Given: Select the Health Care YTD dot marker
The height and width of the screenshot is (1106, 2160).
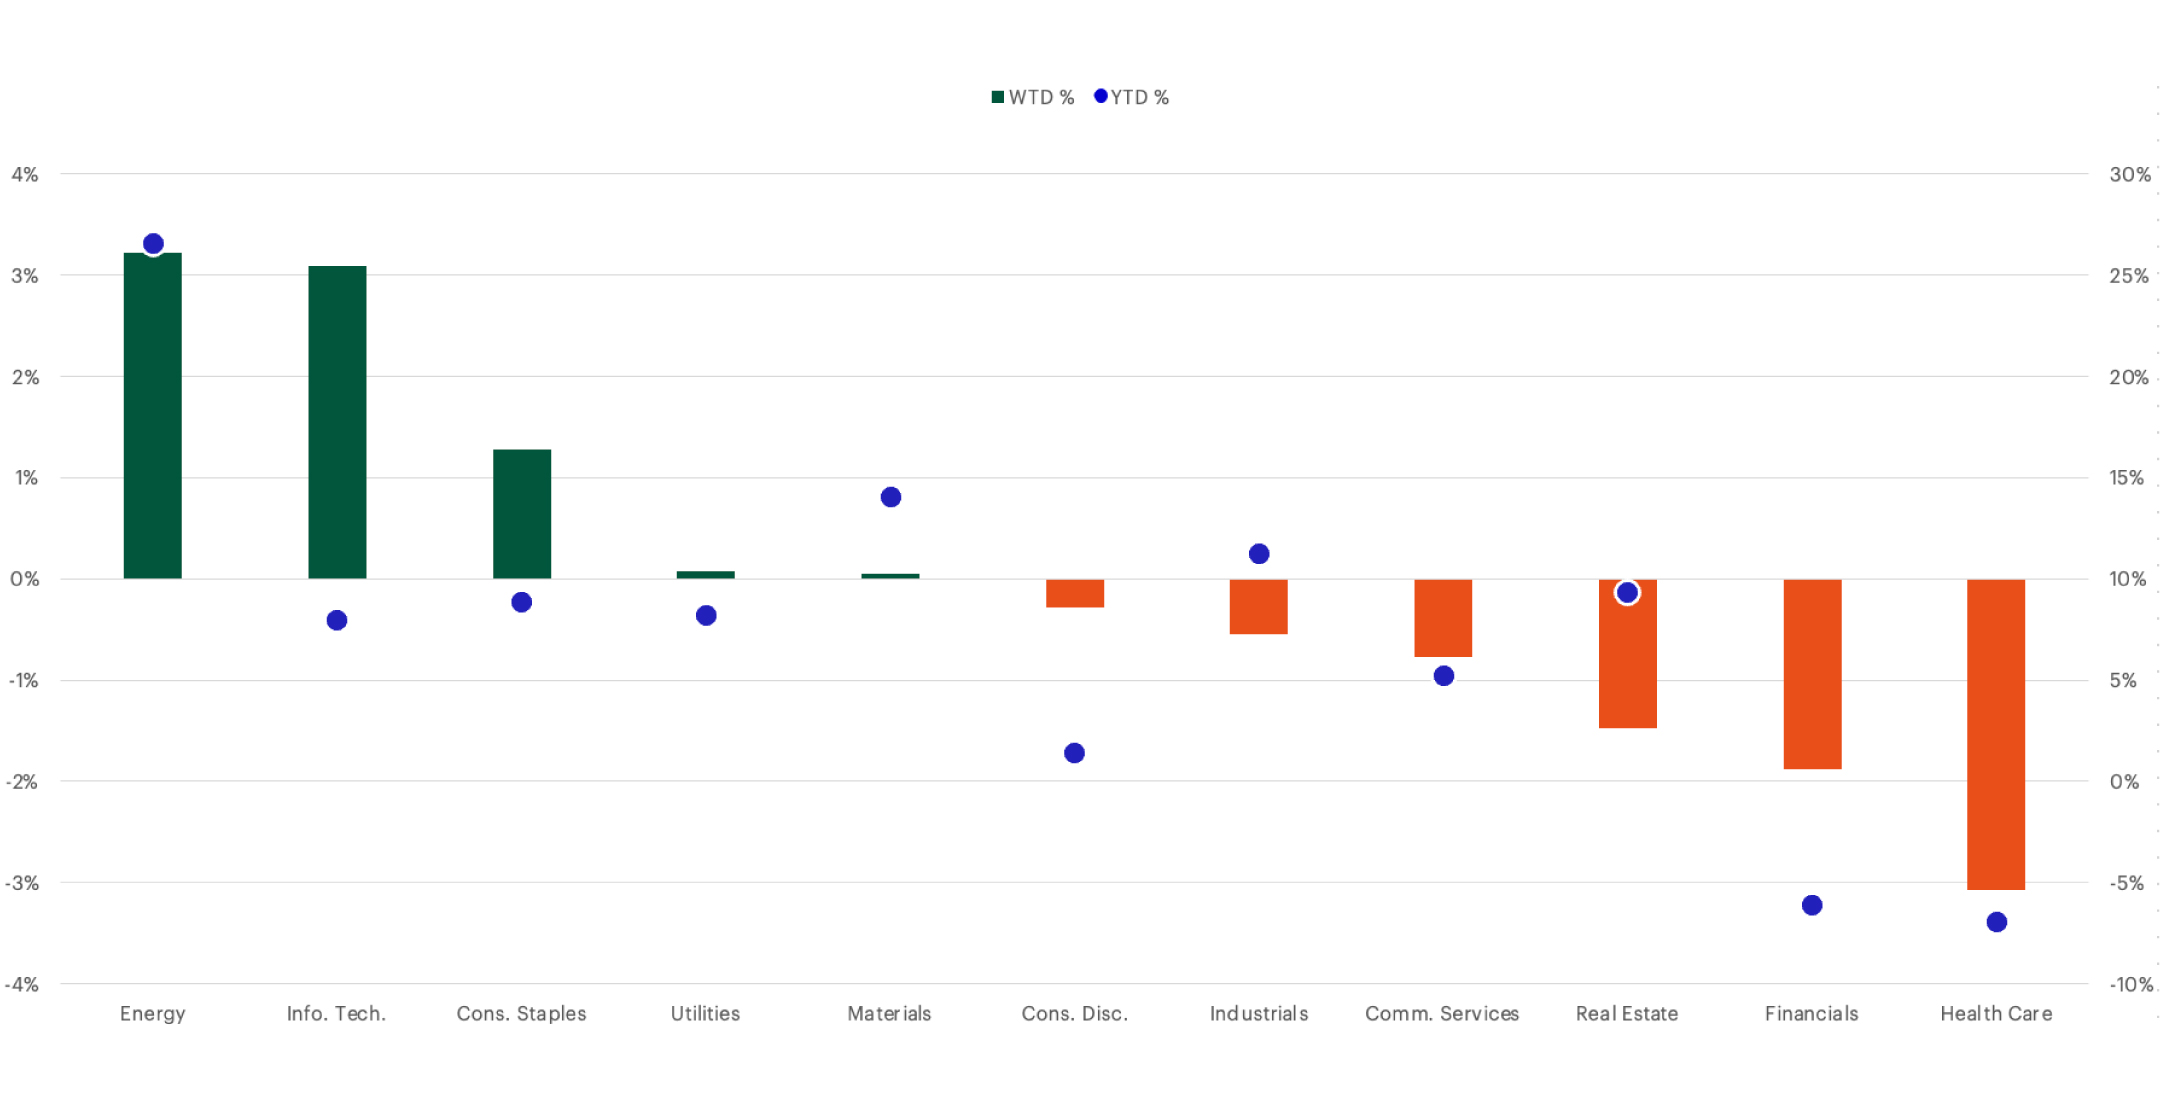Looking at the screenshot, I should [x=1995, y=922].
